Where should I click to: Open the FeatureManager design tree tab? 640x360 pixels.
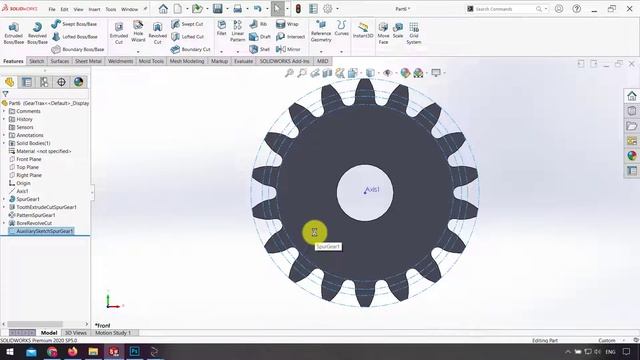click(9, 82)
